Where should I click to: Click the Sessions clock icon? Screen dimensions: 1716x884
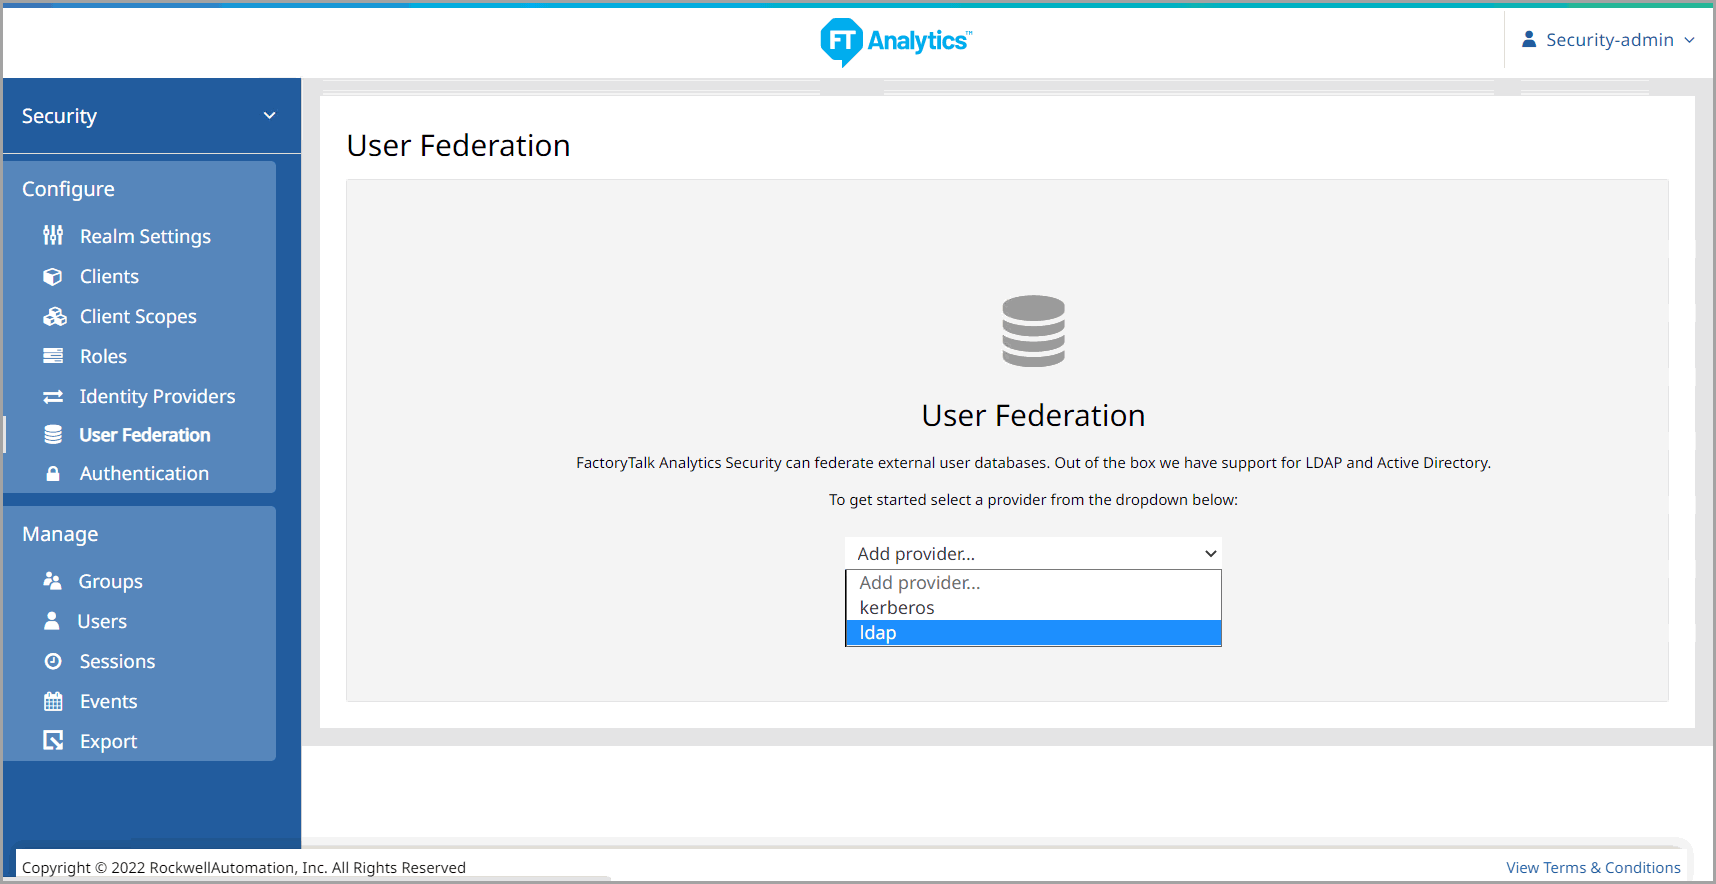click(x=53, y=661)
